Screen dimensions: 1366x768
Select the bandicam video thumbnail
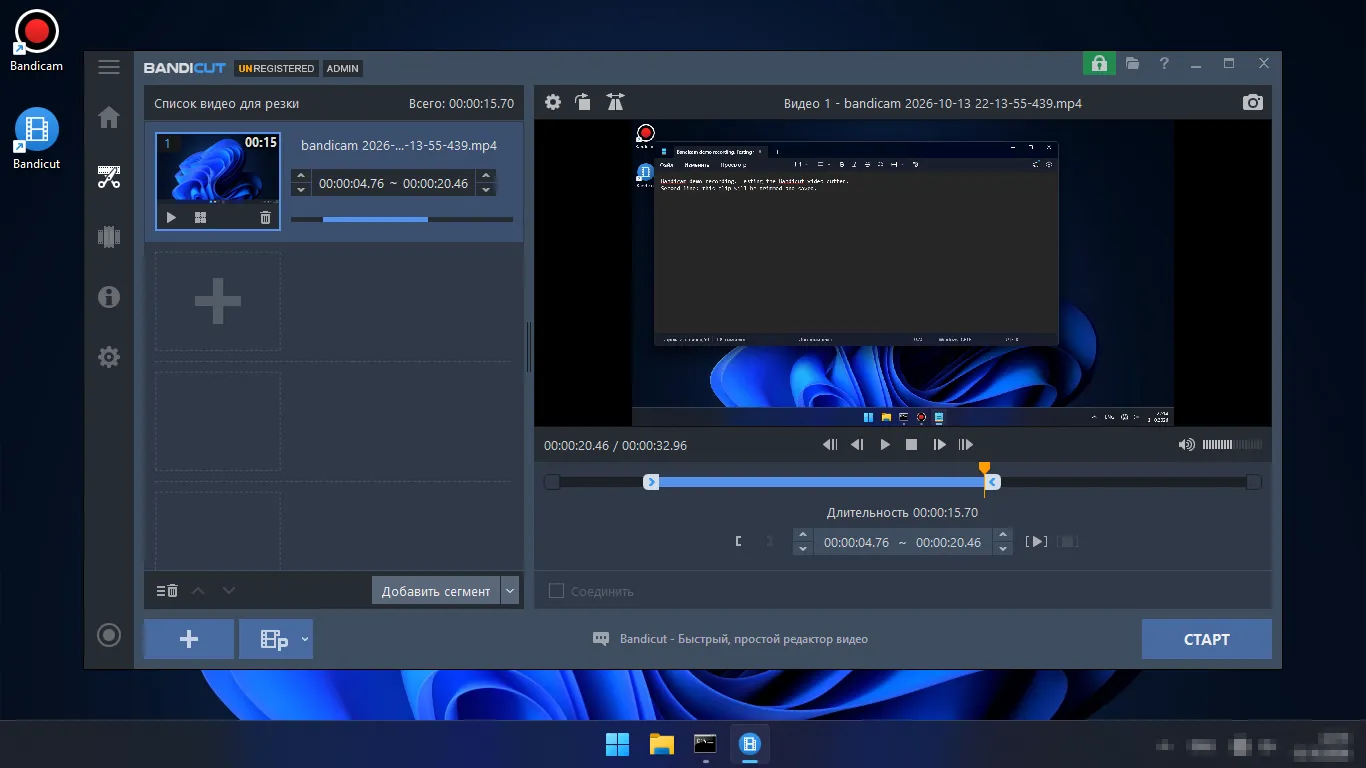coord(218,181)
